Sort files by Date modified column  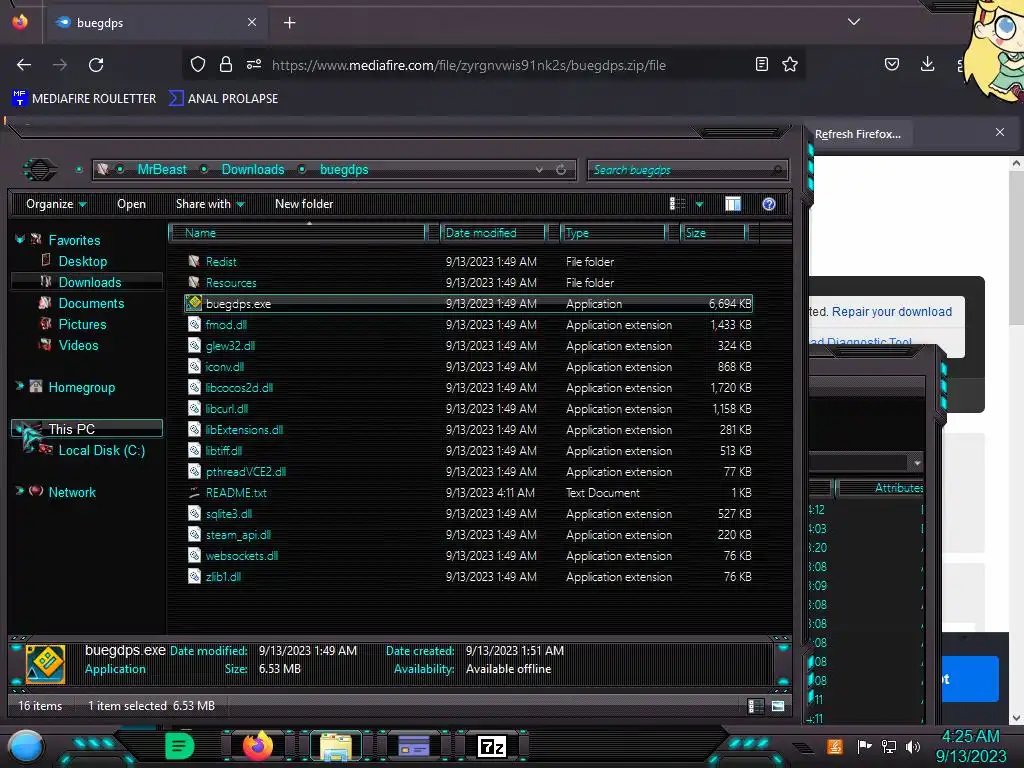pyautogui.click(x=494, y=232)
